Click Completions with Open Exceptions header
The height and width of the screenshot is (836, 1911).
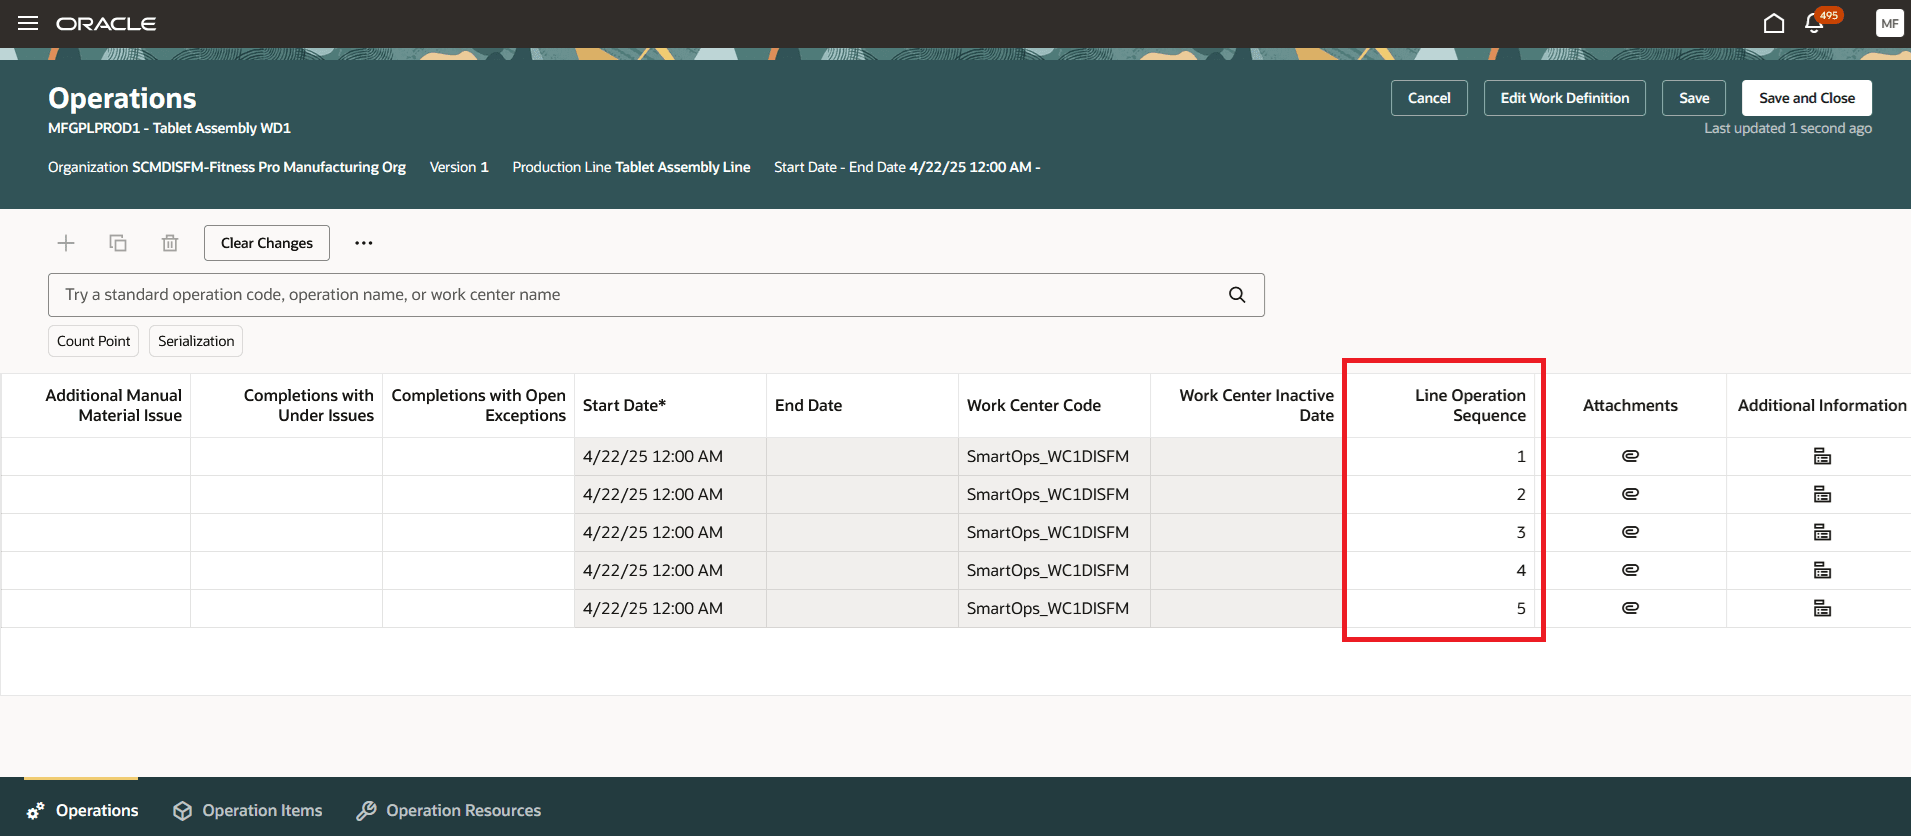478,405
